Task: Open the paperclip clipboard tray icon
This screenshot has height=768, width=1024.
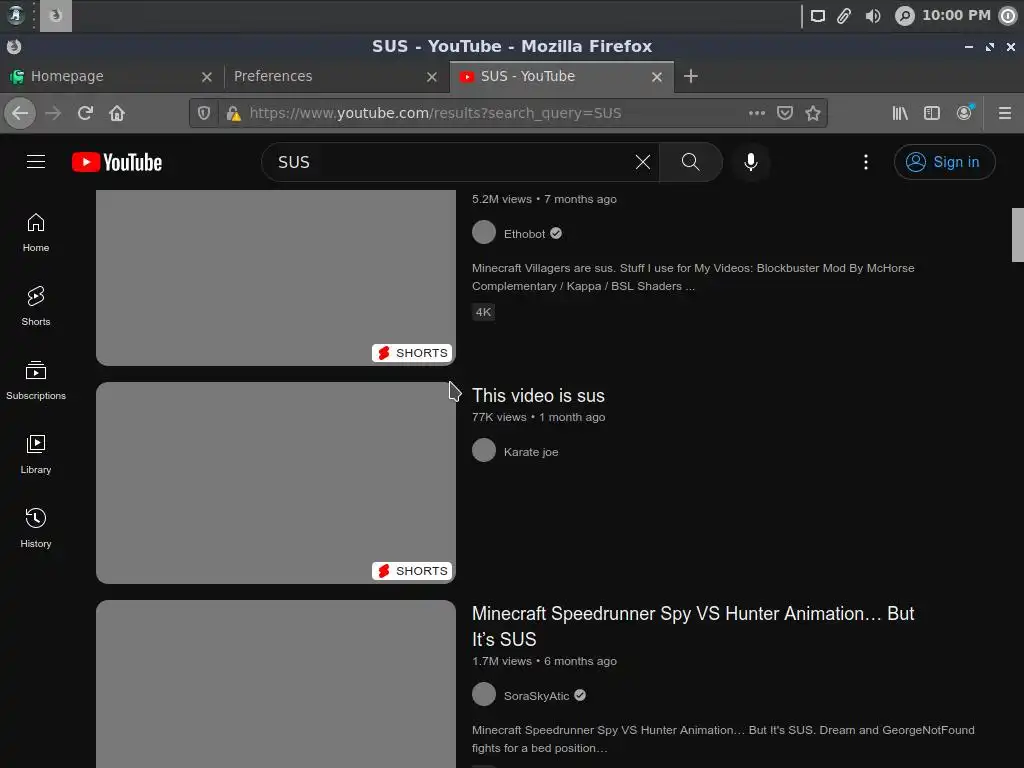Action: tap(844, 16)
